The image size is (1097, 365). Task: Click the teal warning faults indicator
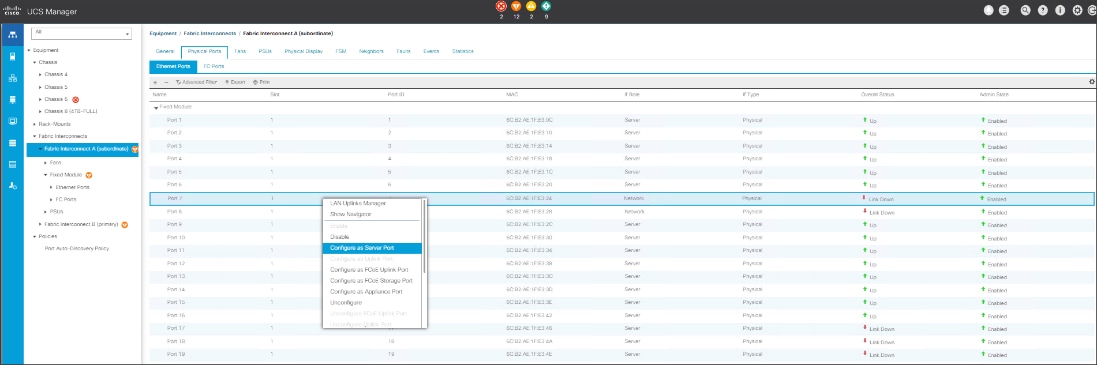pyautogui.click(x=546, y=6)
